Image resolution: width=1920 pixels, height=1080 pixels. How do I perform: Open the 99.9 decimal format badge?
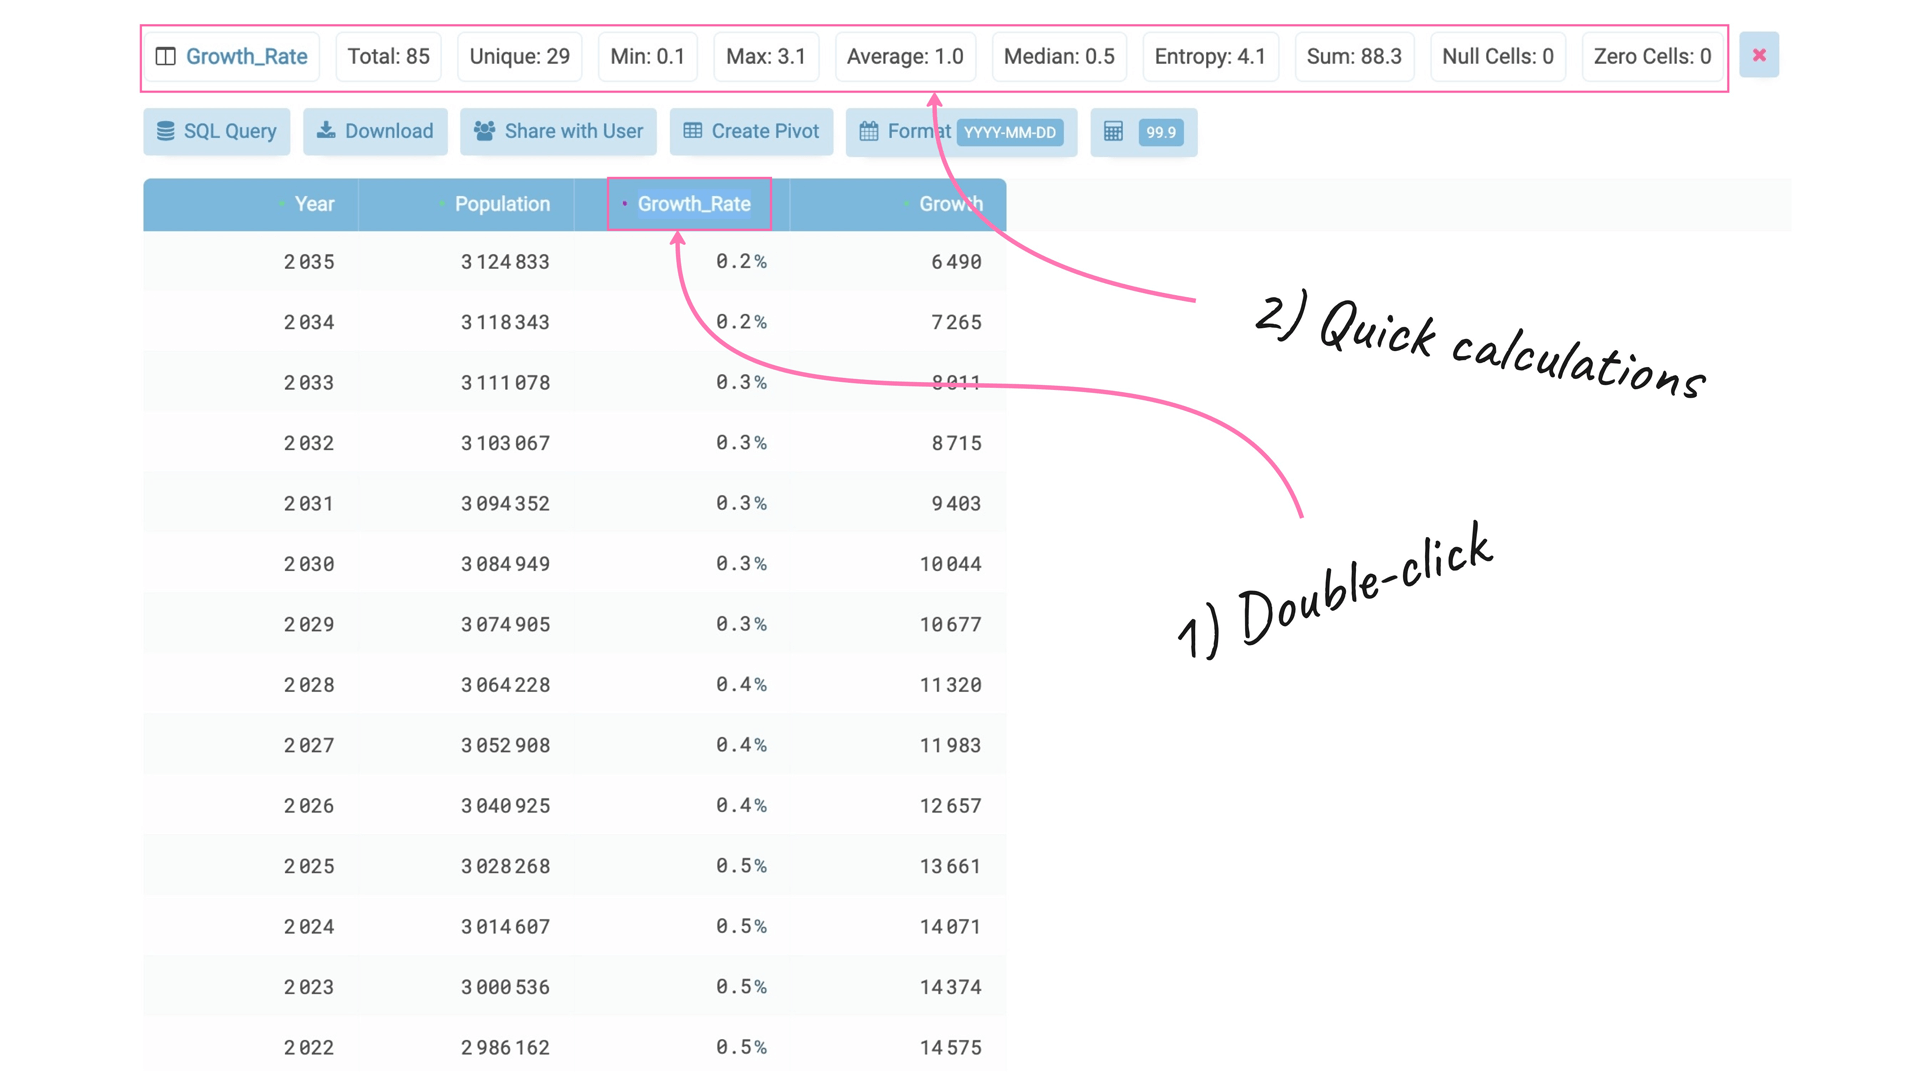pyautogui.click(x=1161, y=132)
